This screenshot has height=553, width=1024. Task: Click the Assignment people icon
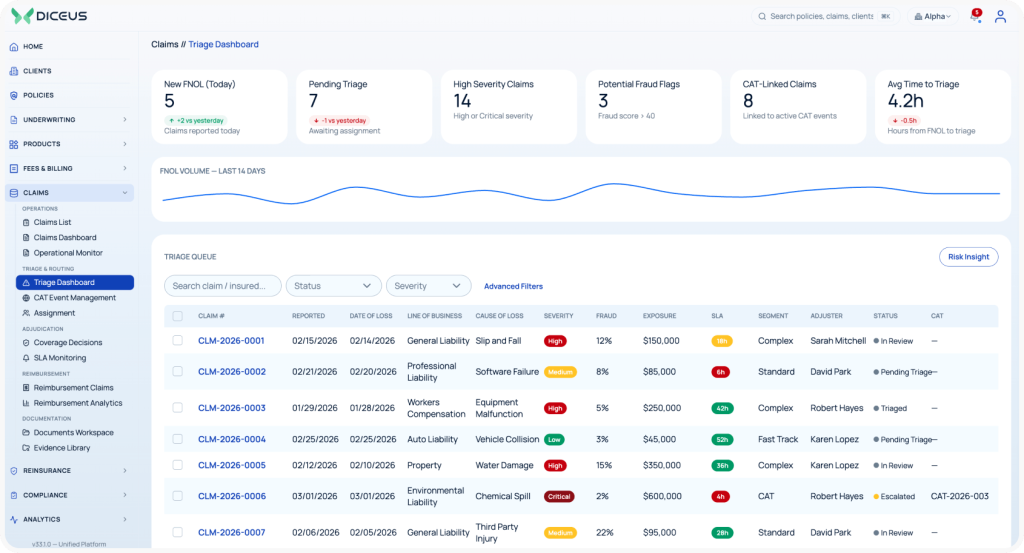(x=26, y=313)
